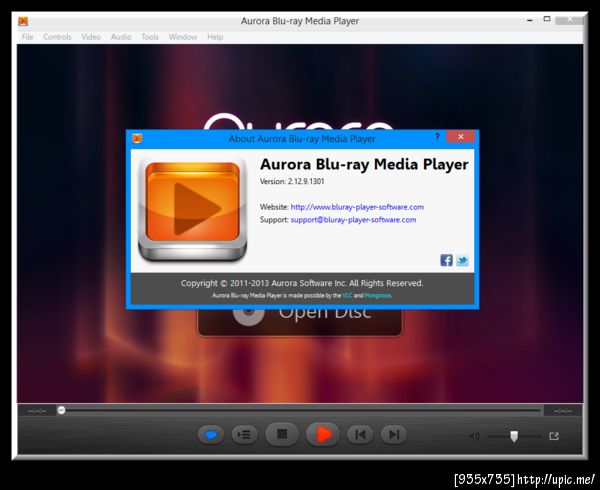Click the elapsed time display left of the seek bar
This screenshot has width=600, height=490.
(x=37, y=411)
